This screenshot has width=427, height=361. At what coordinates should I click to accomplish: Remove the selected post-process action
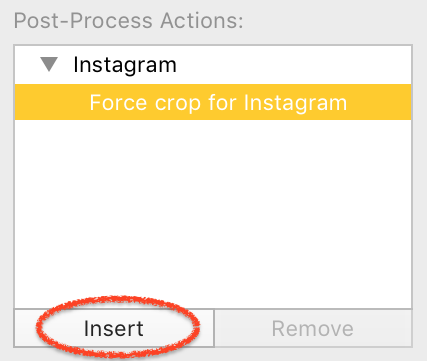tap(313, 328)
